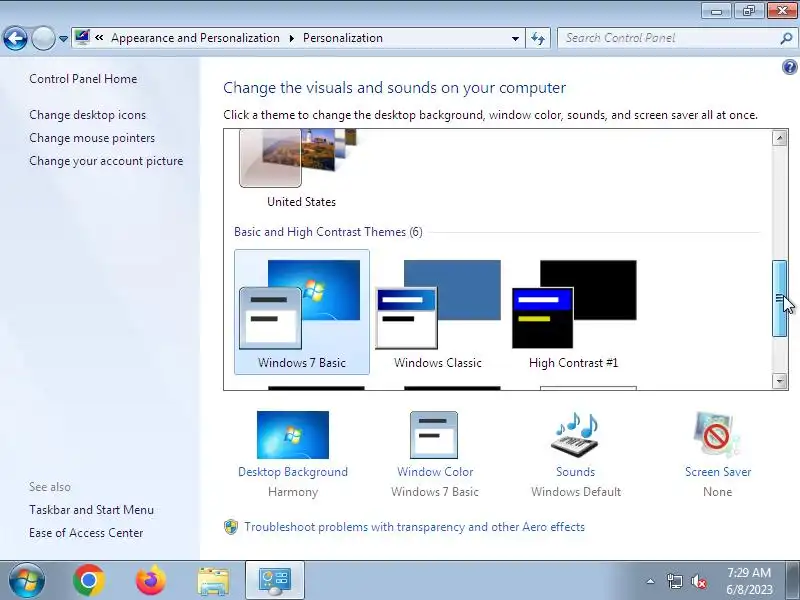Expand the breadcrumb arrow after Appearance and Personalization
The image size is (800, 600).
[292, 39]
